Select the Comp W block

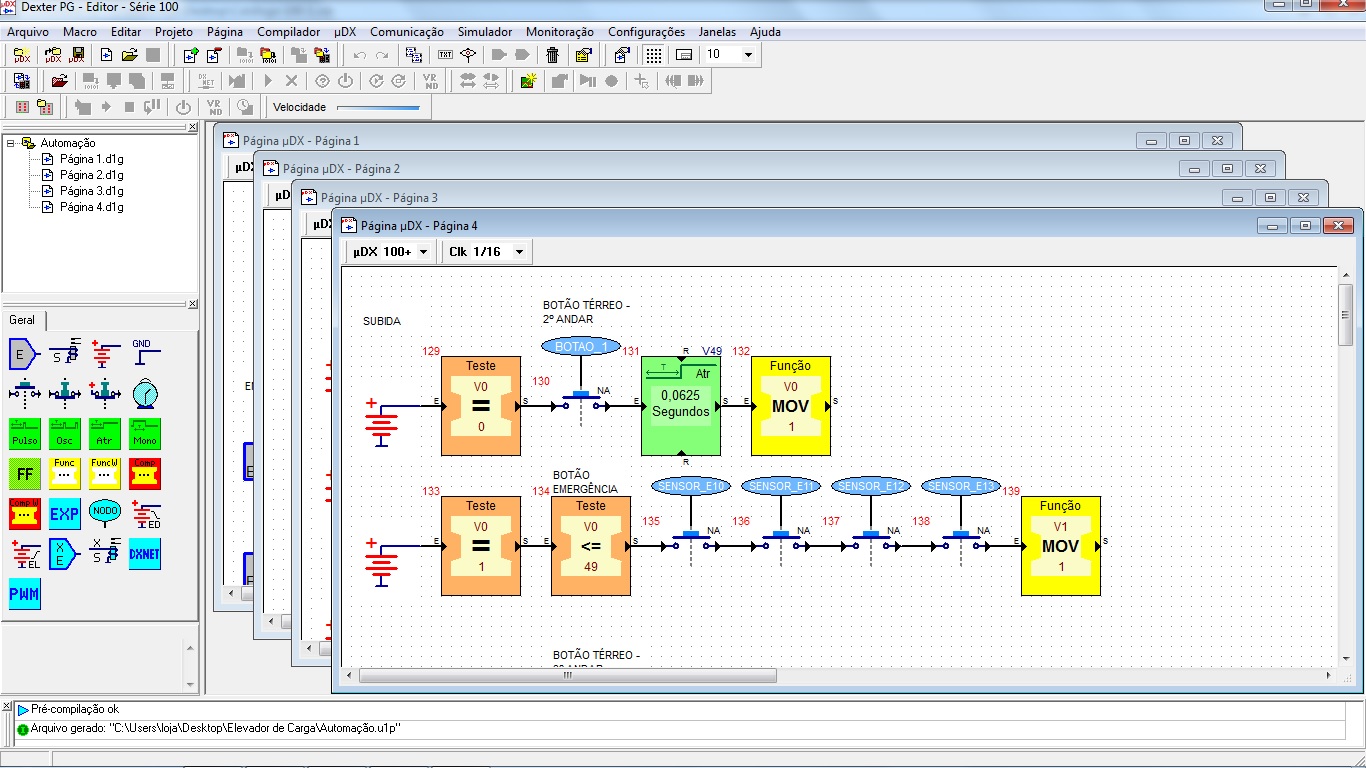tap(24, 513)
